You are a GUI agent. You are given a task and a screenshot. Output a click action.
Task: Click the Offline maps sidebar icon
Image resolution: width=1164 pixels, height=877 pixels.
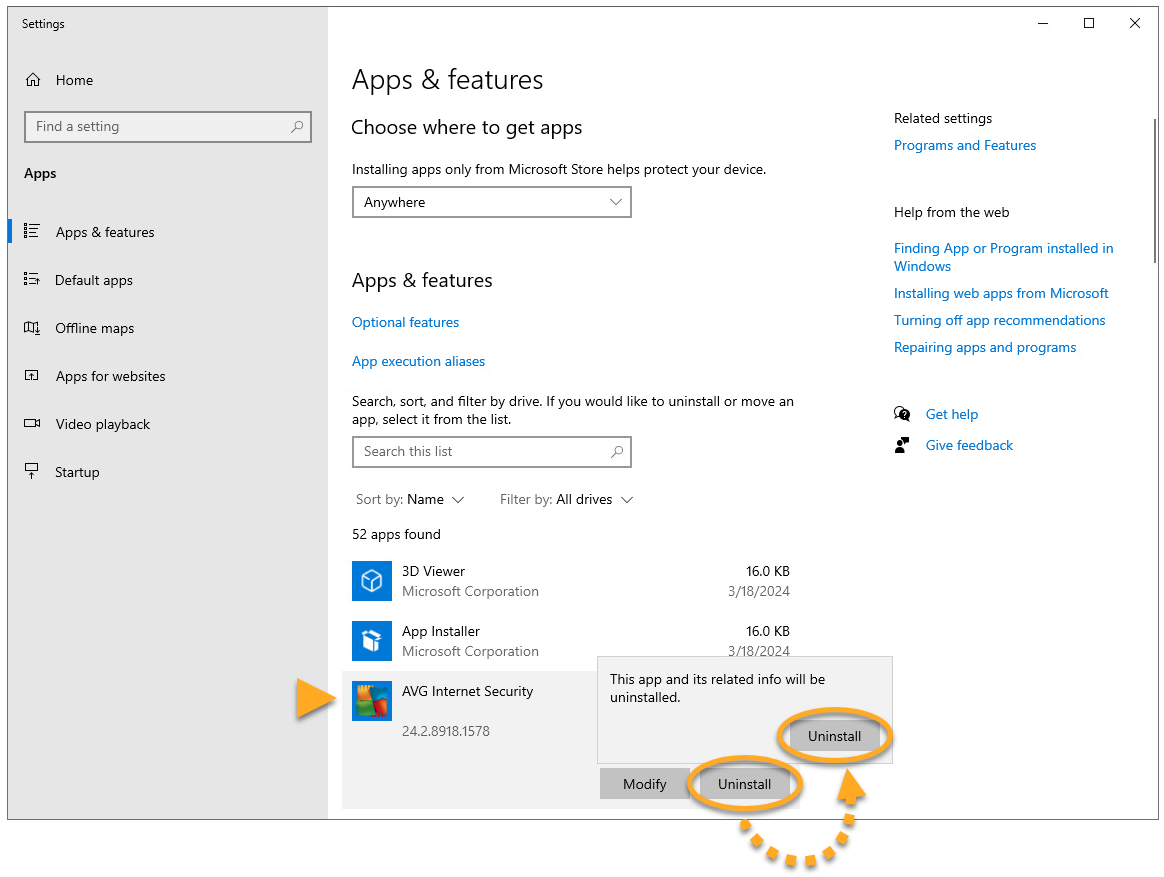click(x=32, y=328)
